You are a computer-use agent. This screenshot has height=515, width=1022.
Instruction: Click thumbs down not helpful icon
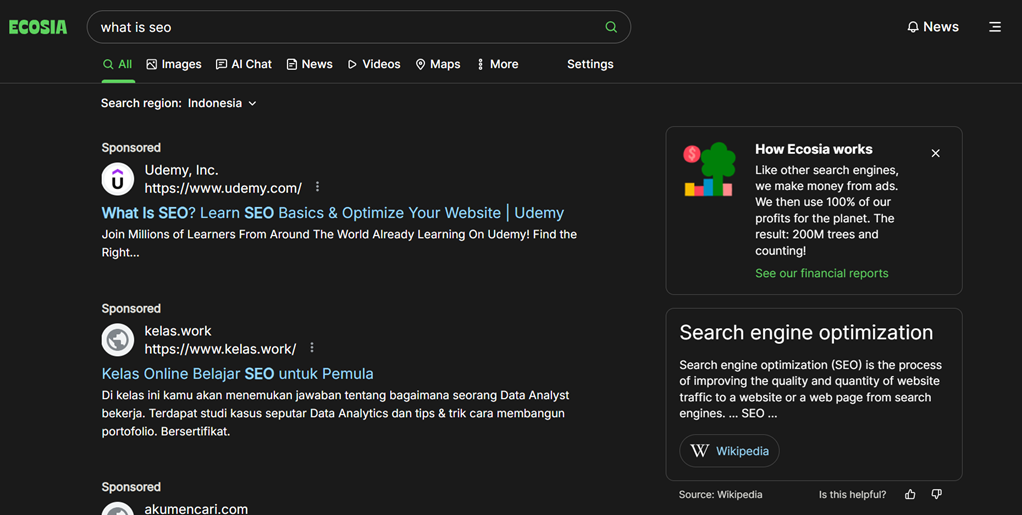[x=937, y=494]
